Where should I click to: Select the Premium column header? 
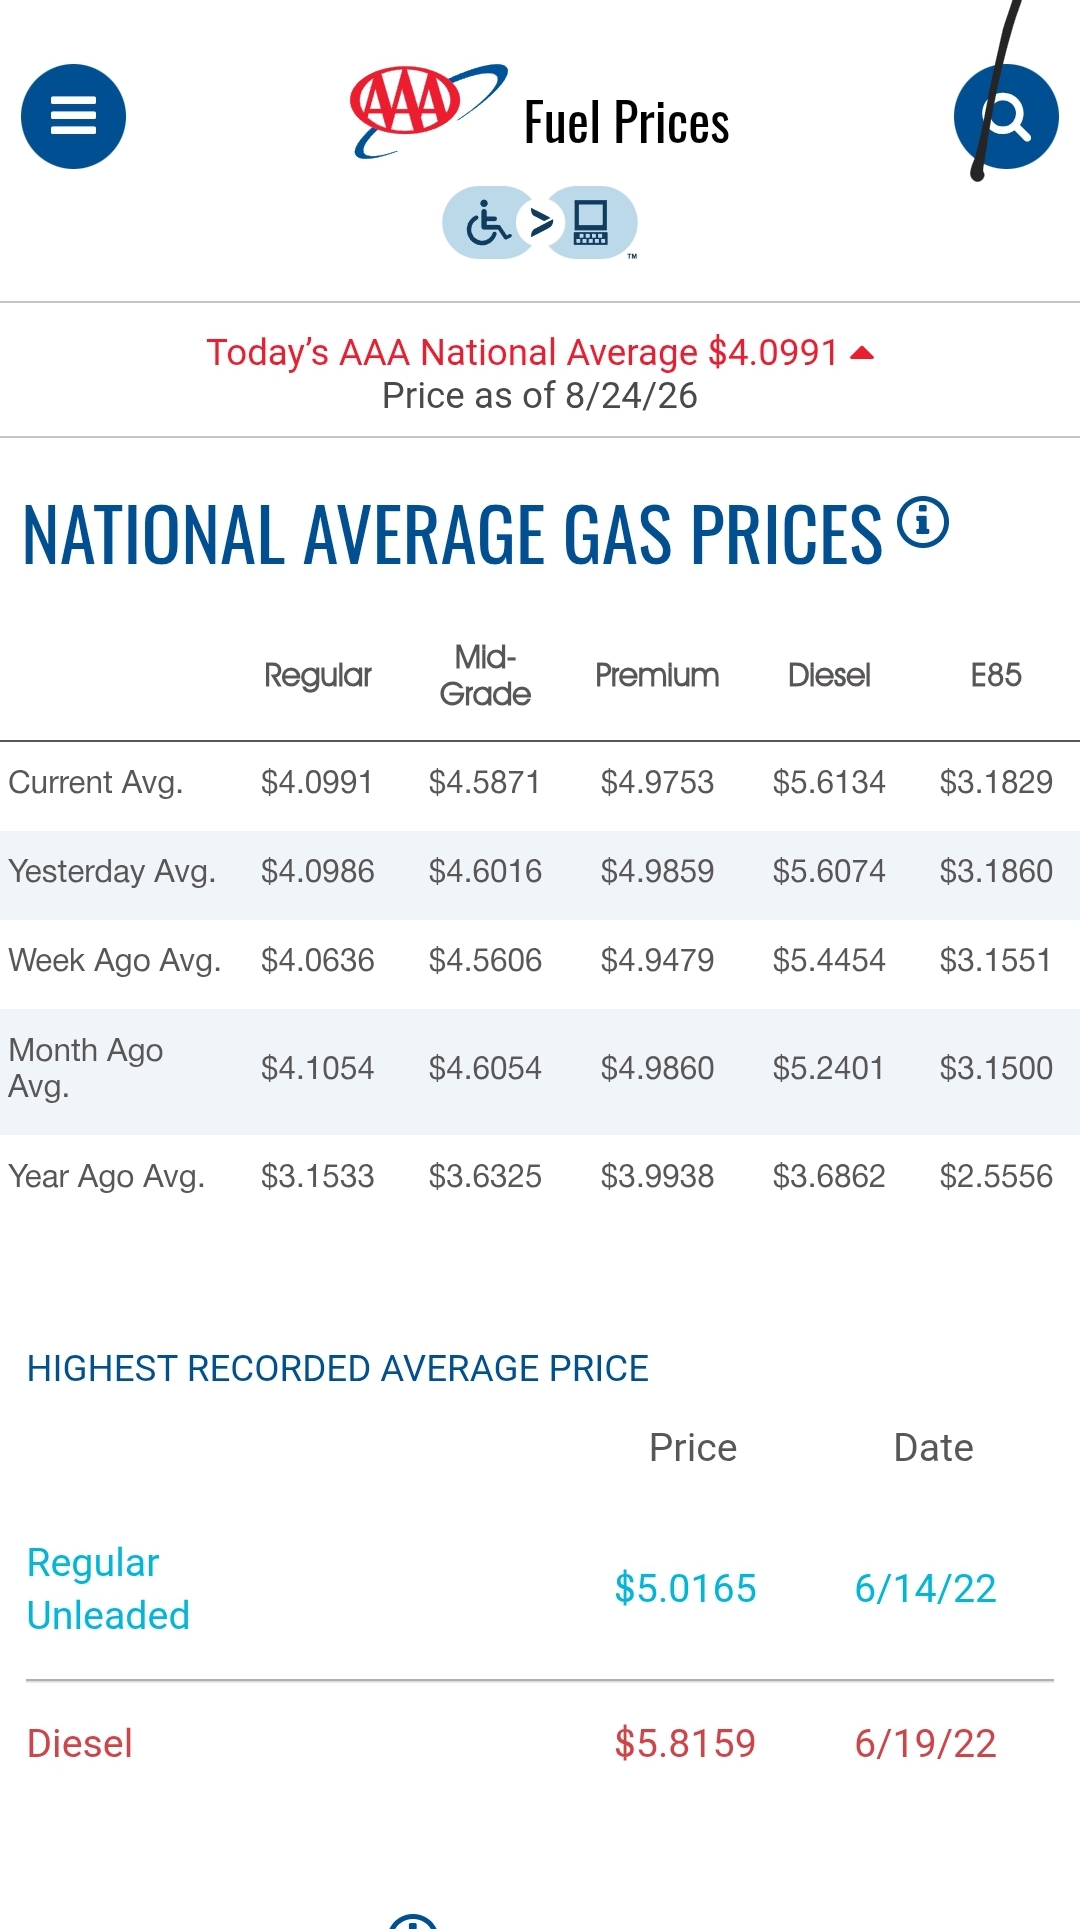click(x=657, y=675)
